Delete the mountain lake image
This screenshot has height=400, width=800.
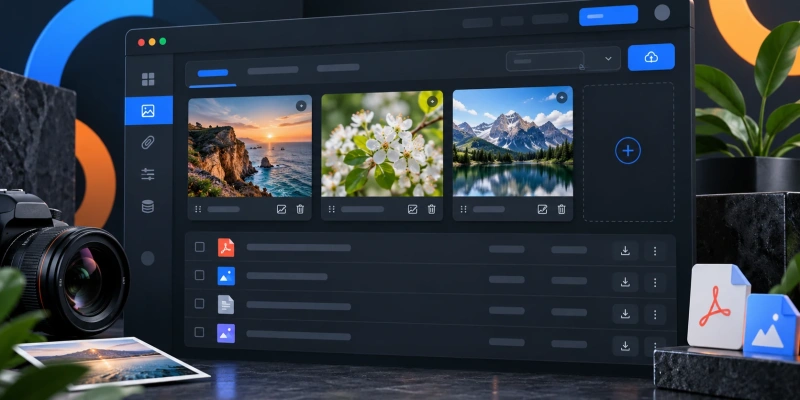point(562,209)
